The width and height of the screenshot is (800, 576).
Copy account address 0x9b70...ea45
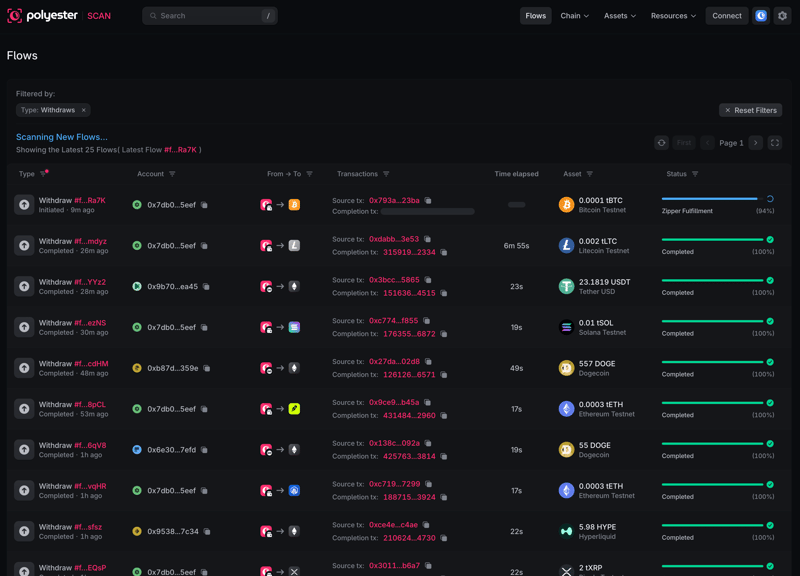click(206, 287)
